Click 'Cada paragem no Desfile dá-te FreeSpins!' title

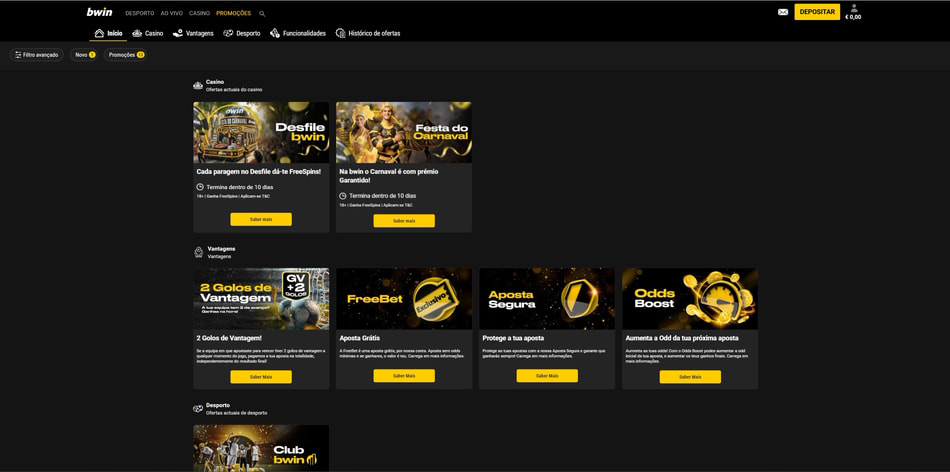[x=259, y=172]
